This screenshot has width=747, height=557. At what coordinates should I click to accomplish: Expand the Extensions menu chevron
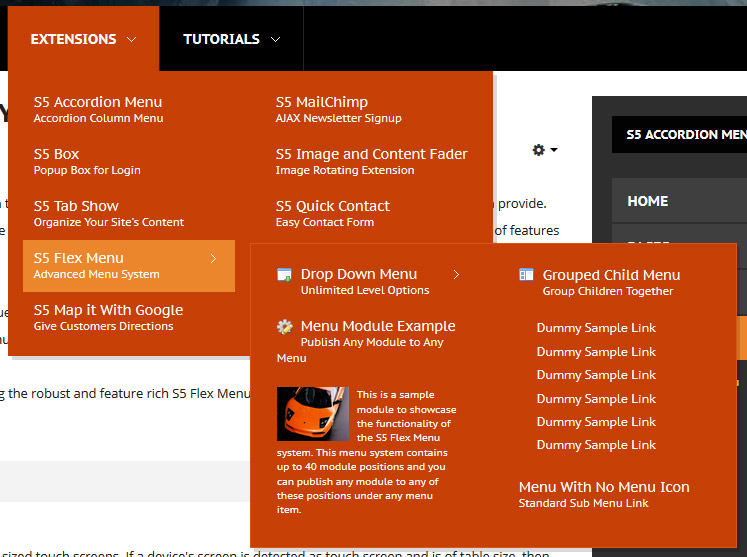coord(131,40)
